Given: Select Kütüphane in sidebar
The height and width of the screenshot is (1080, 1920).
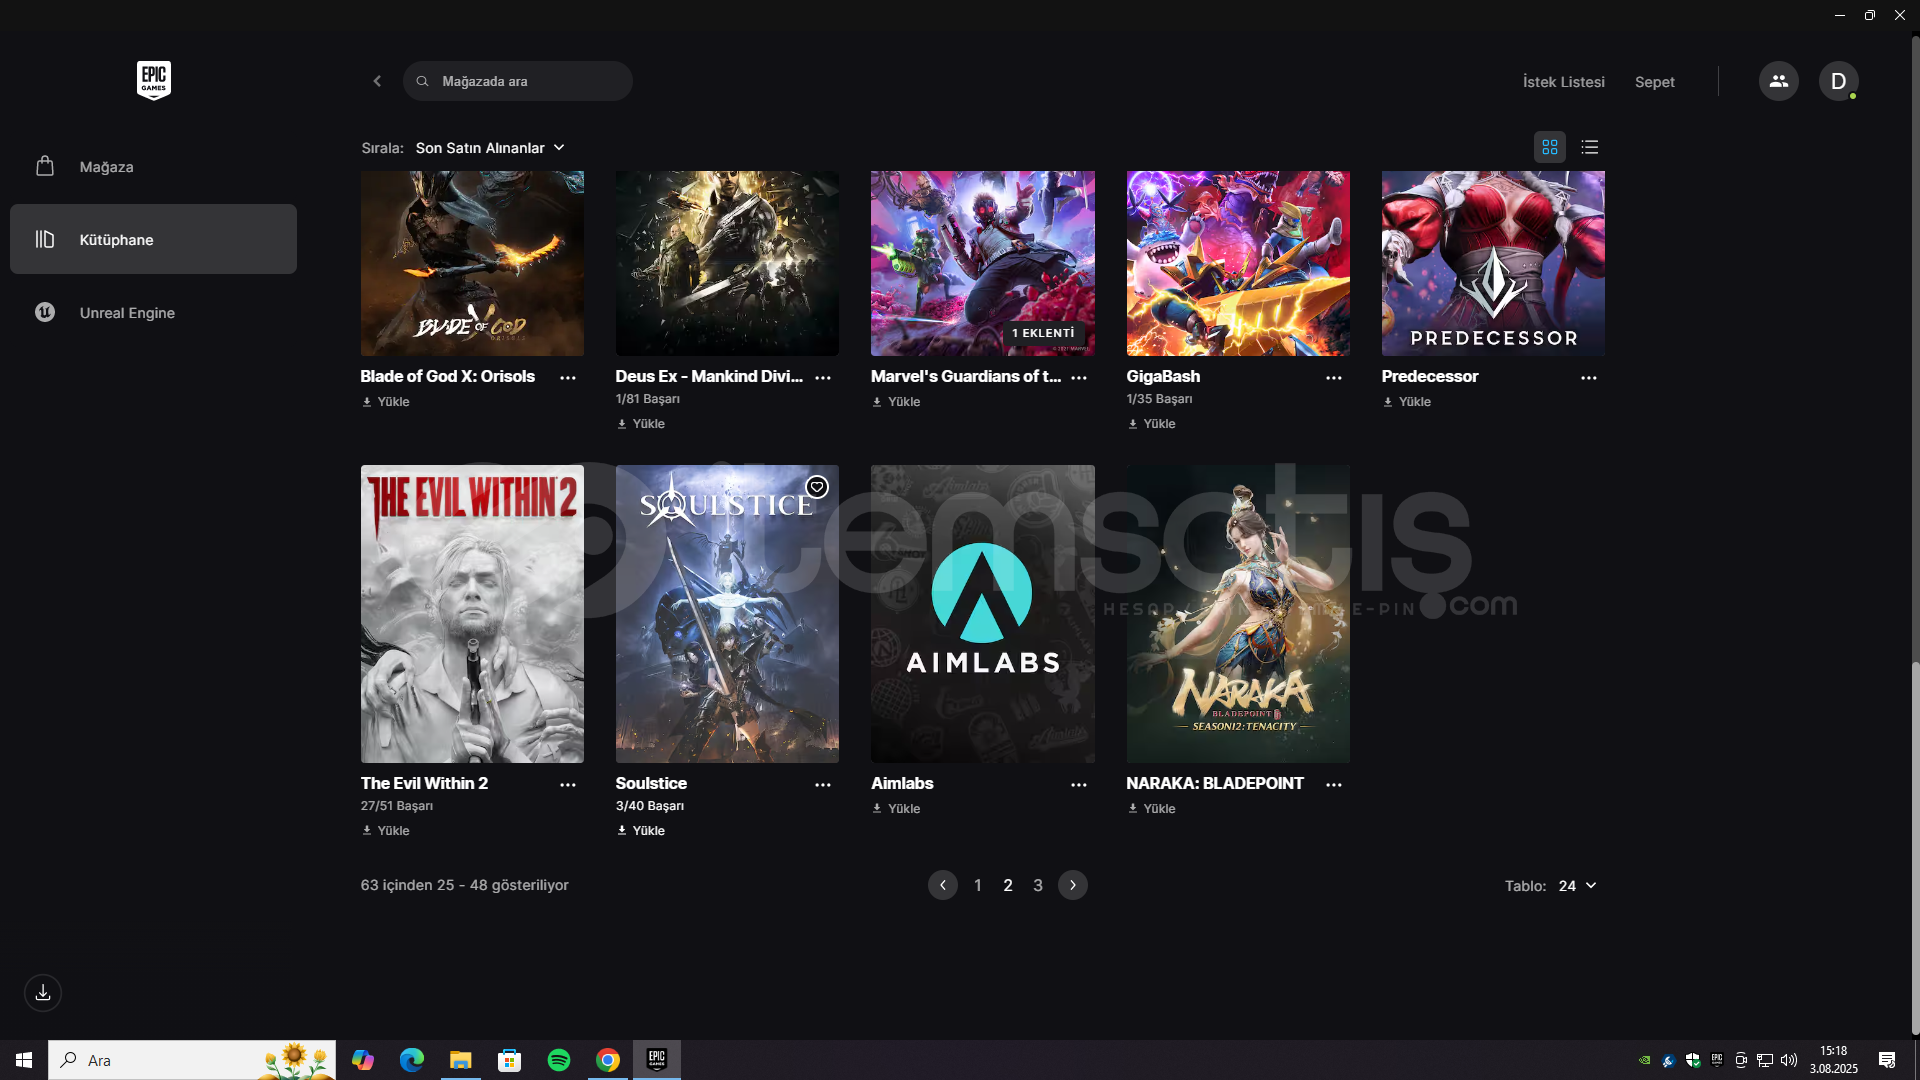Looking at the screenshot, I should (153, 239).
